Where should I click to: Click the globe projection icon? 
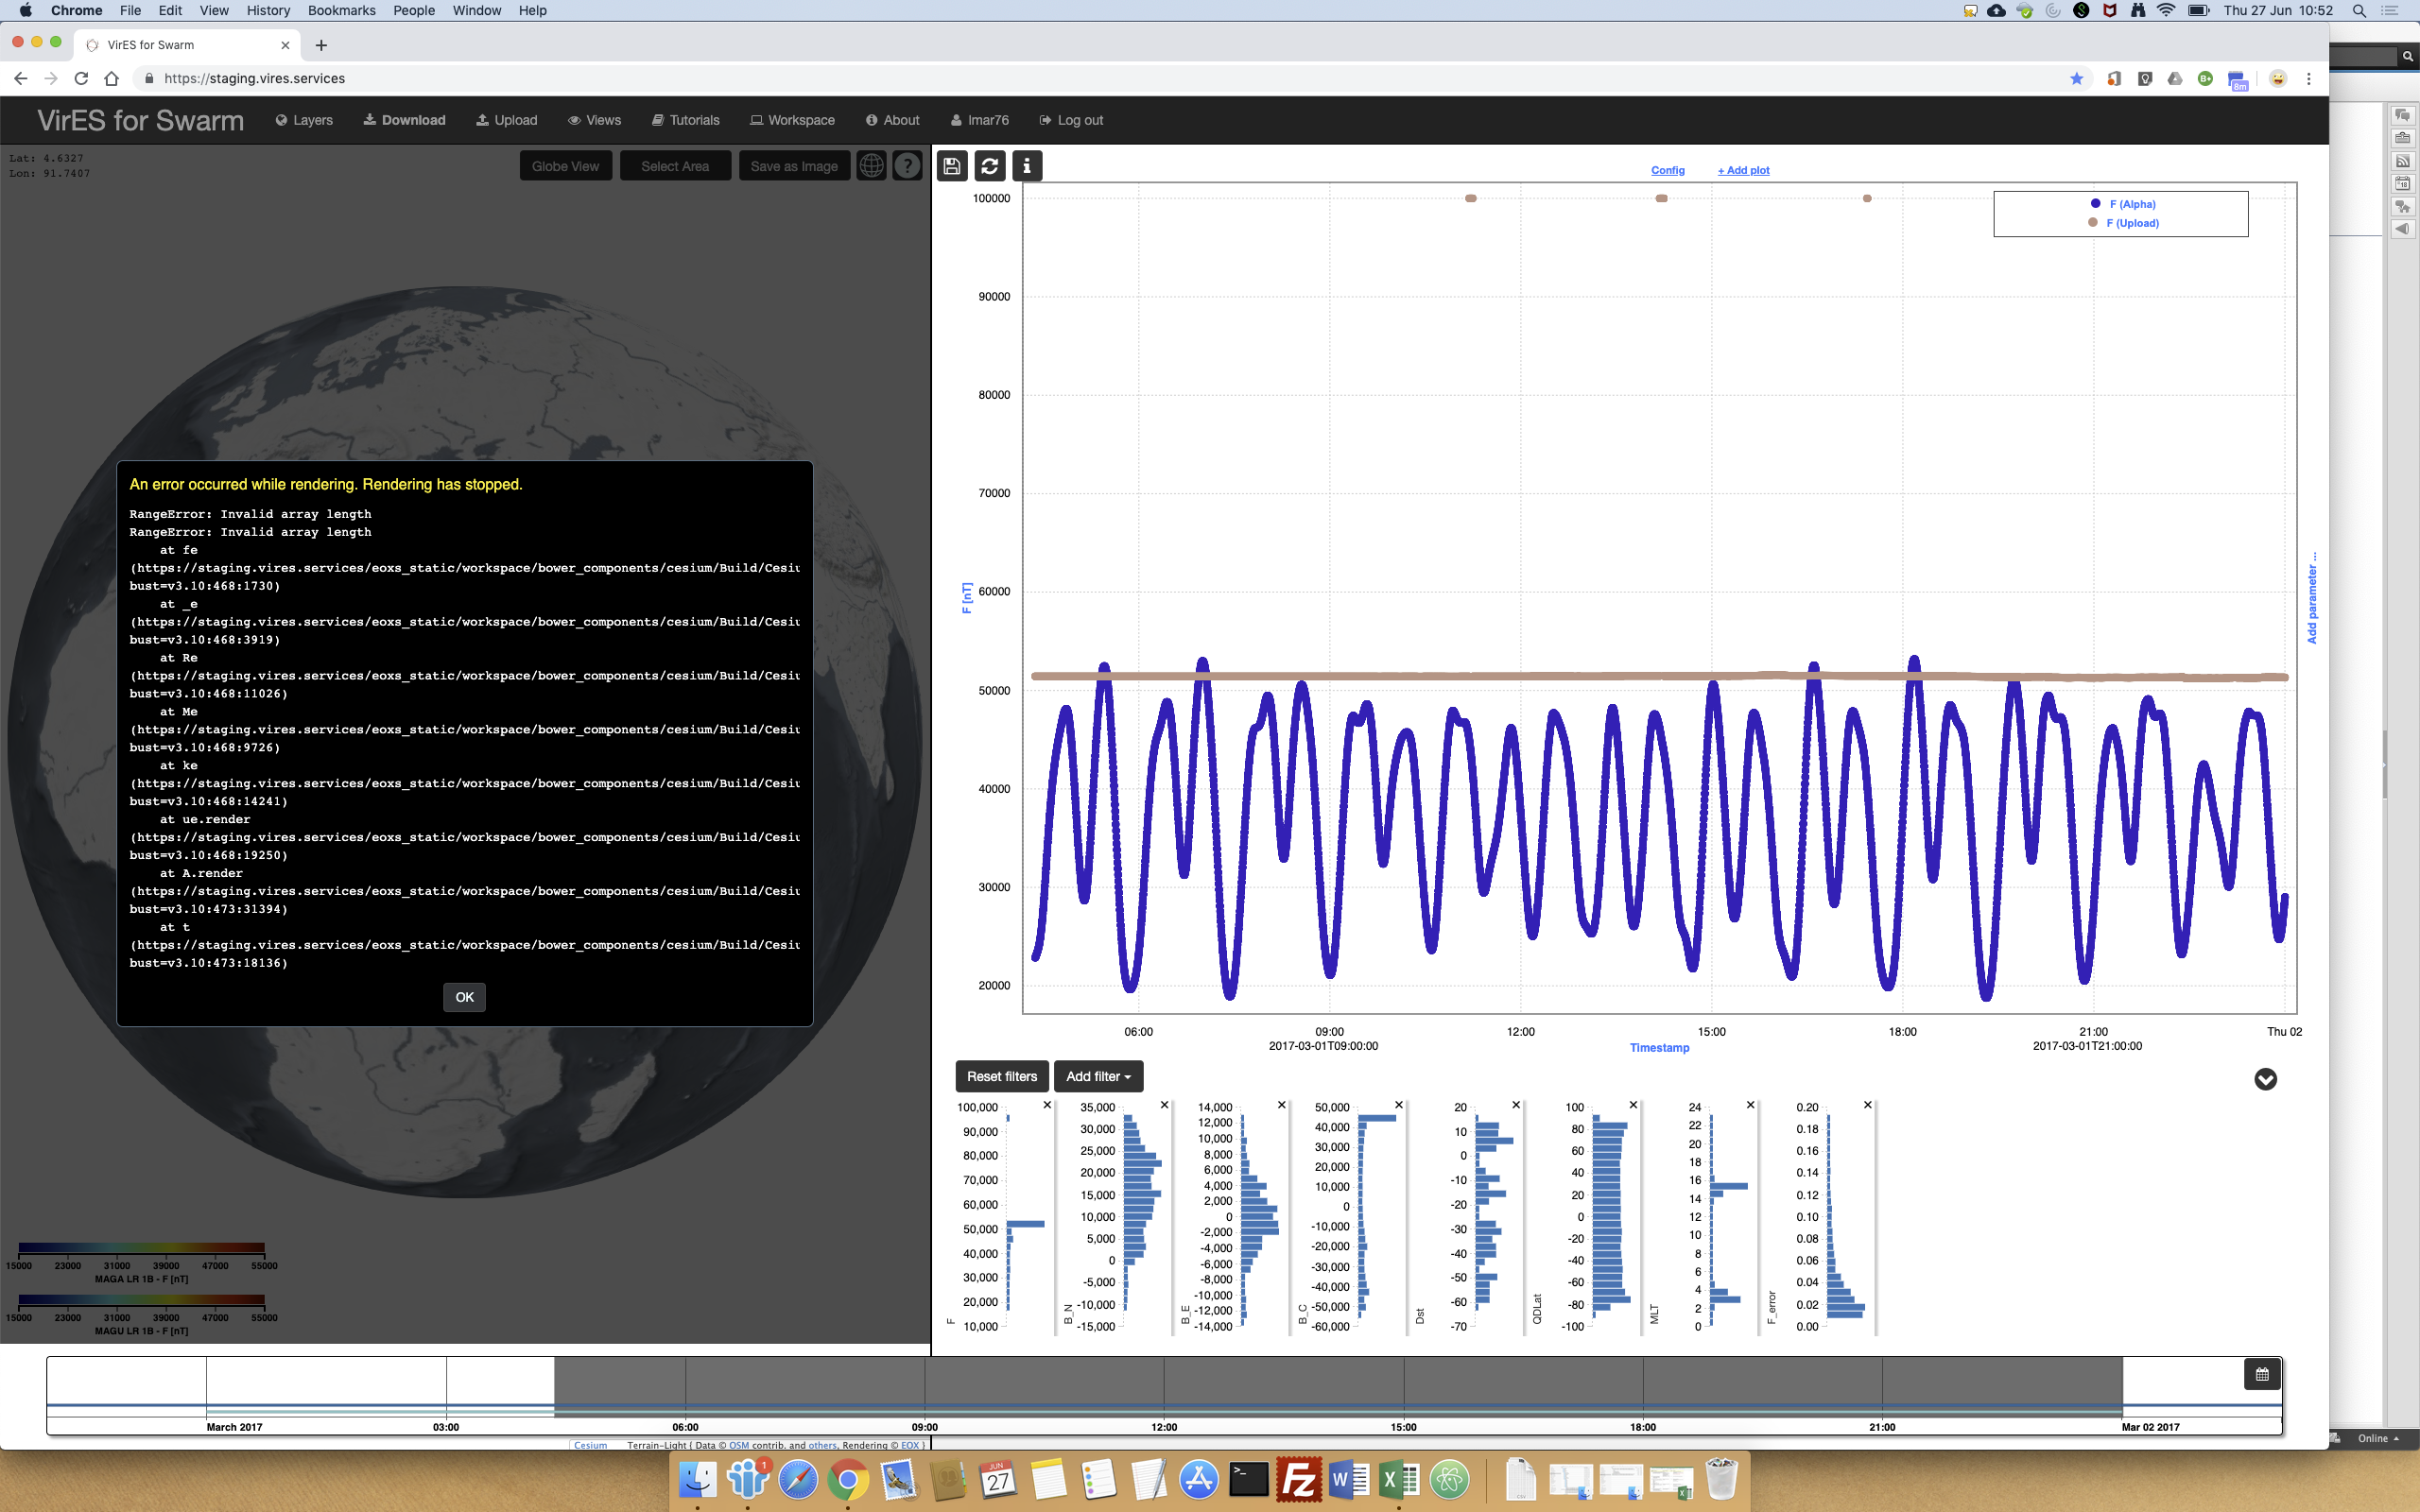(871, 166)
